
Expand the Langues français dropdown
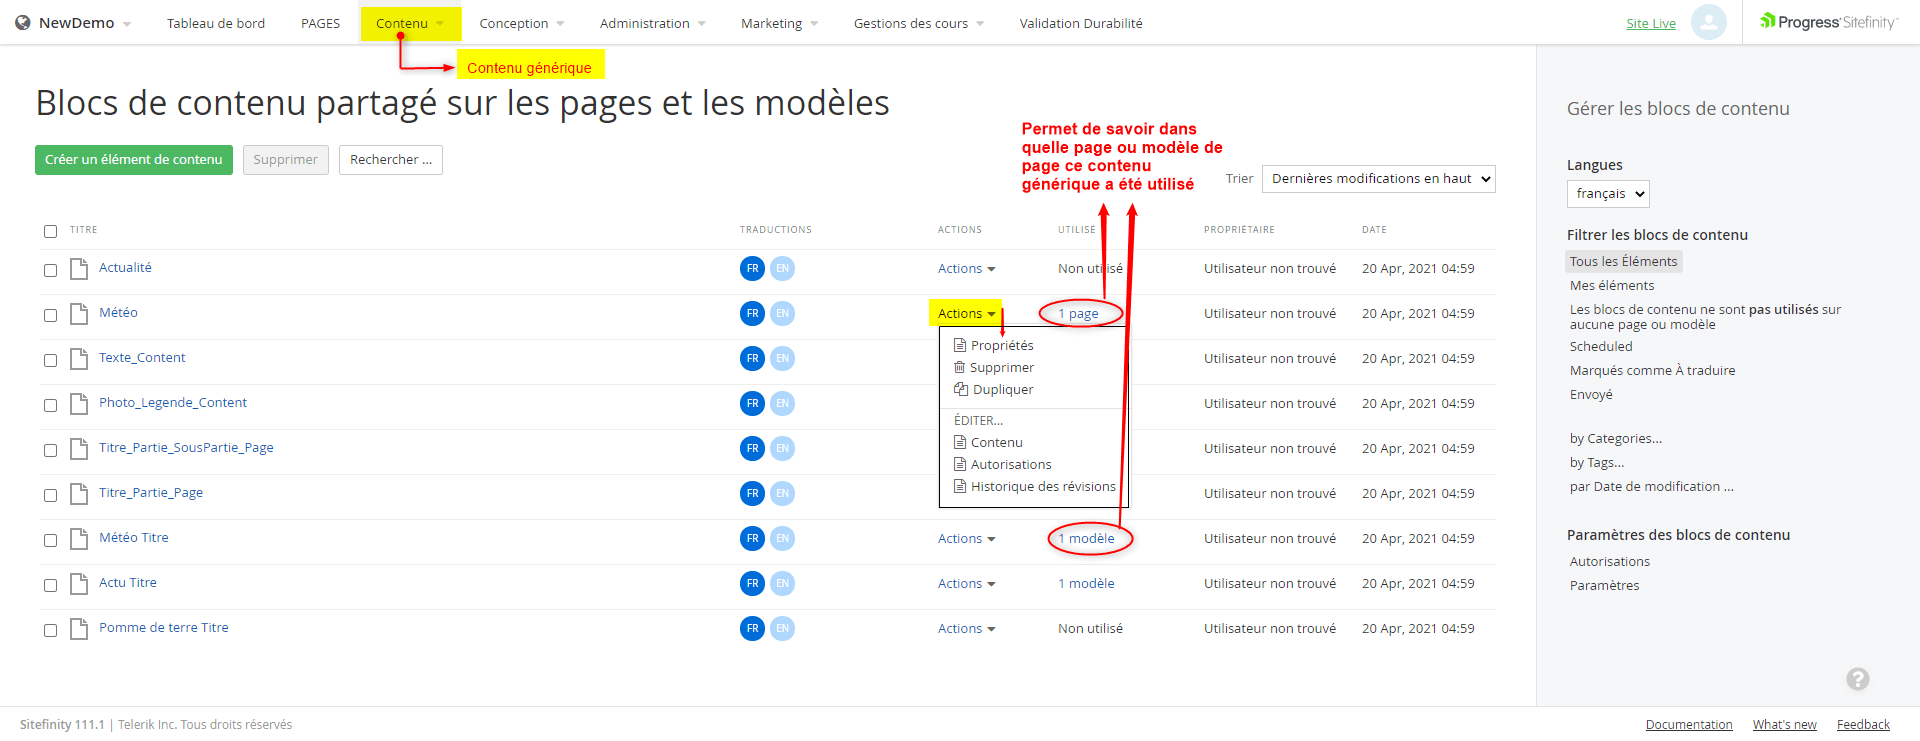pyautogui.click(x=1607, y=194)
